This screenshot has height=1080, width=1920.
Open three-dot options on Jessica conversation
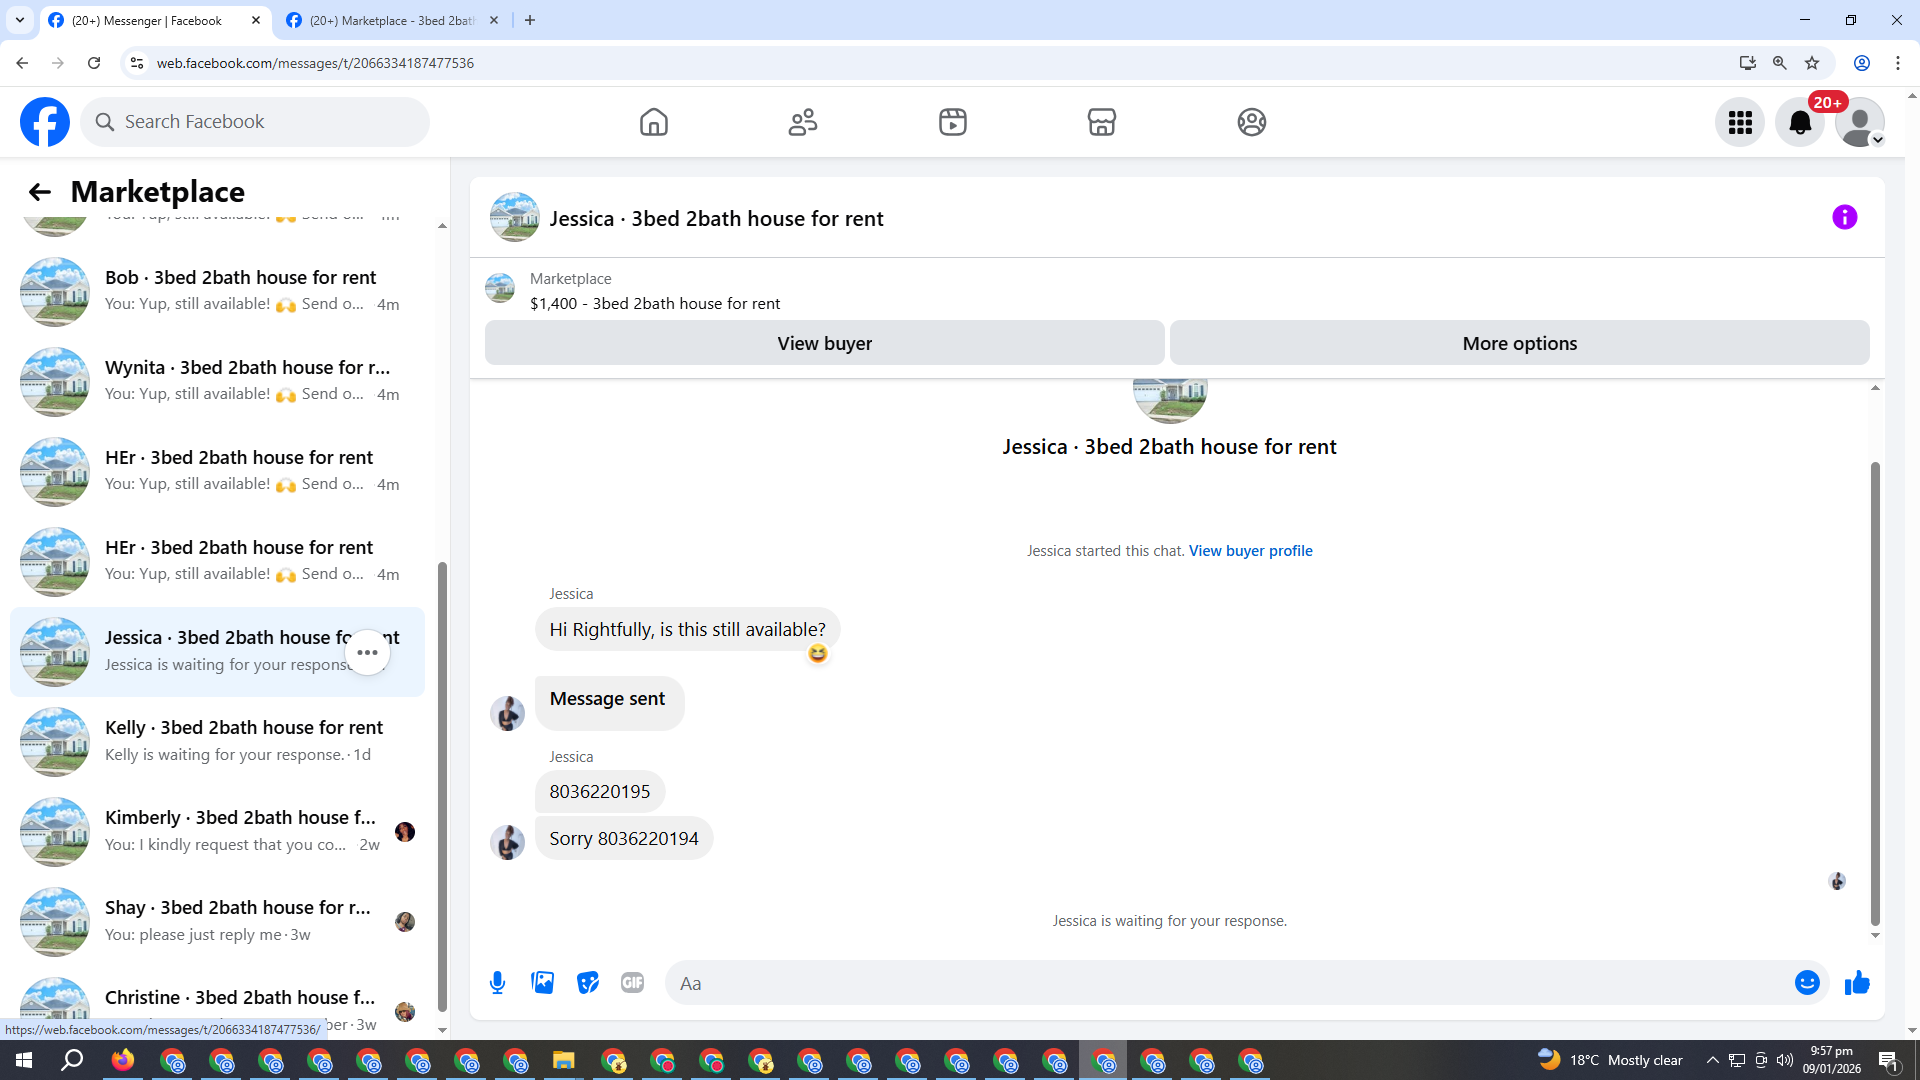pyautogui.click(x=367, y=652)
